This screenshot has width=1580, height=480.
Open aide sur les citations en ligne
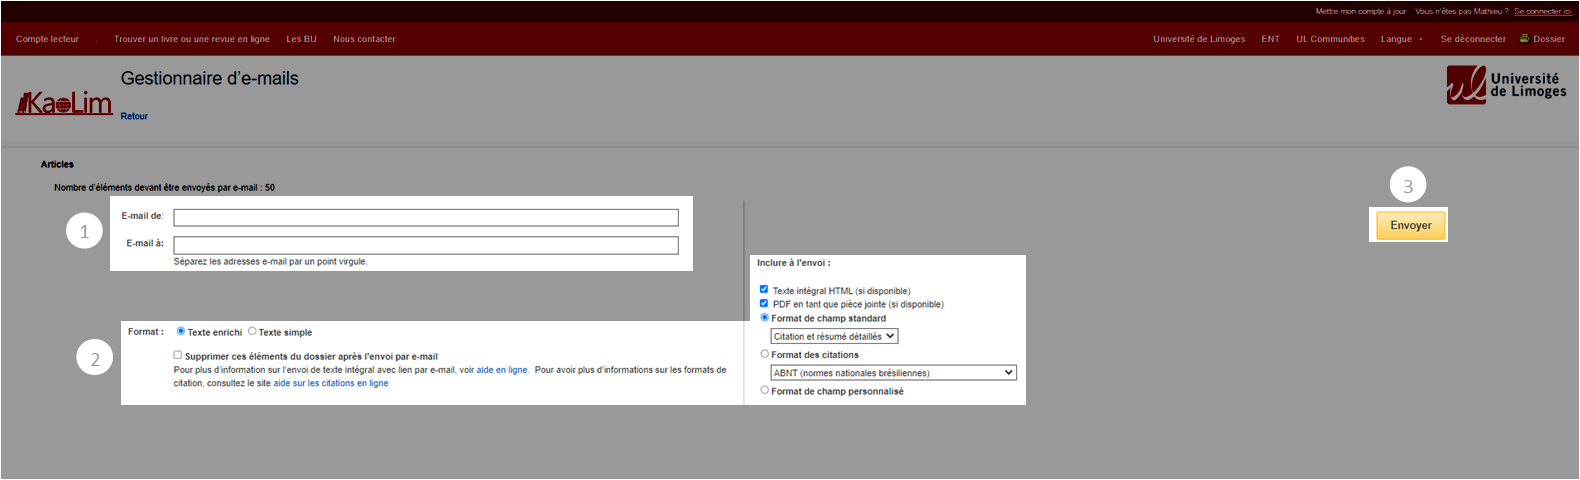tap(330, 383)
